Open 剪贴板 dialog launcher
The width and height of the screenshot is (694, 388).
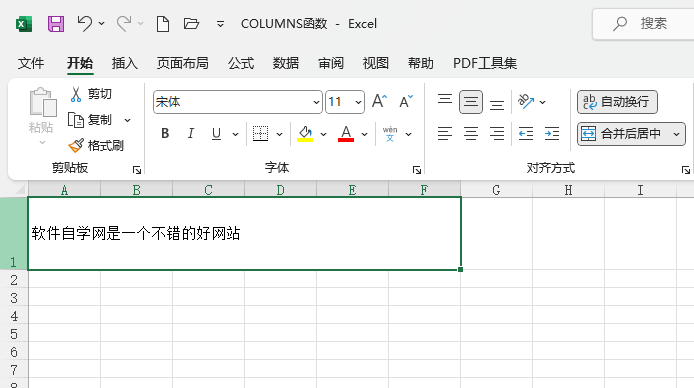click(x=137, y=170)
